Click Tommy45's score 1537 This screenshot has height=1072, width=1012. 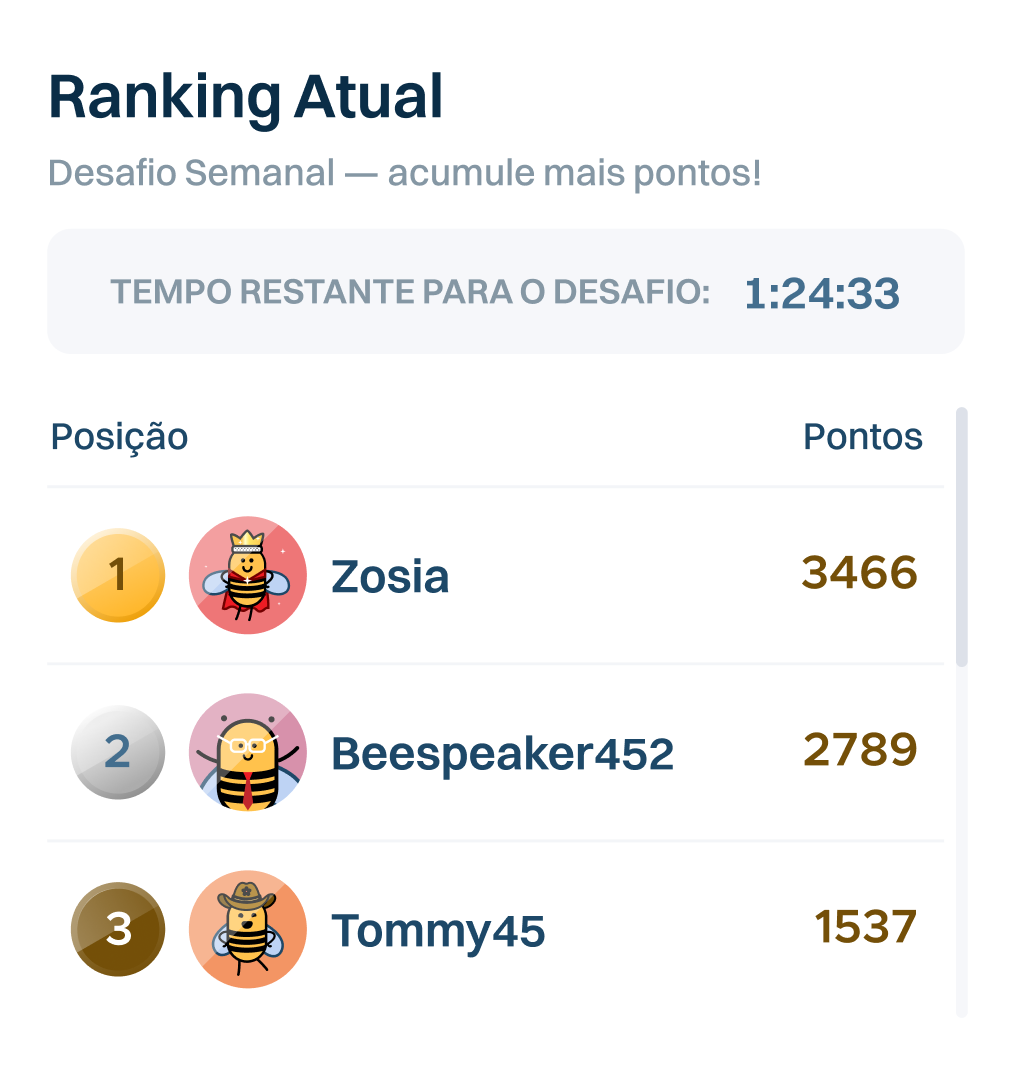[x=865, y=927]
